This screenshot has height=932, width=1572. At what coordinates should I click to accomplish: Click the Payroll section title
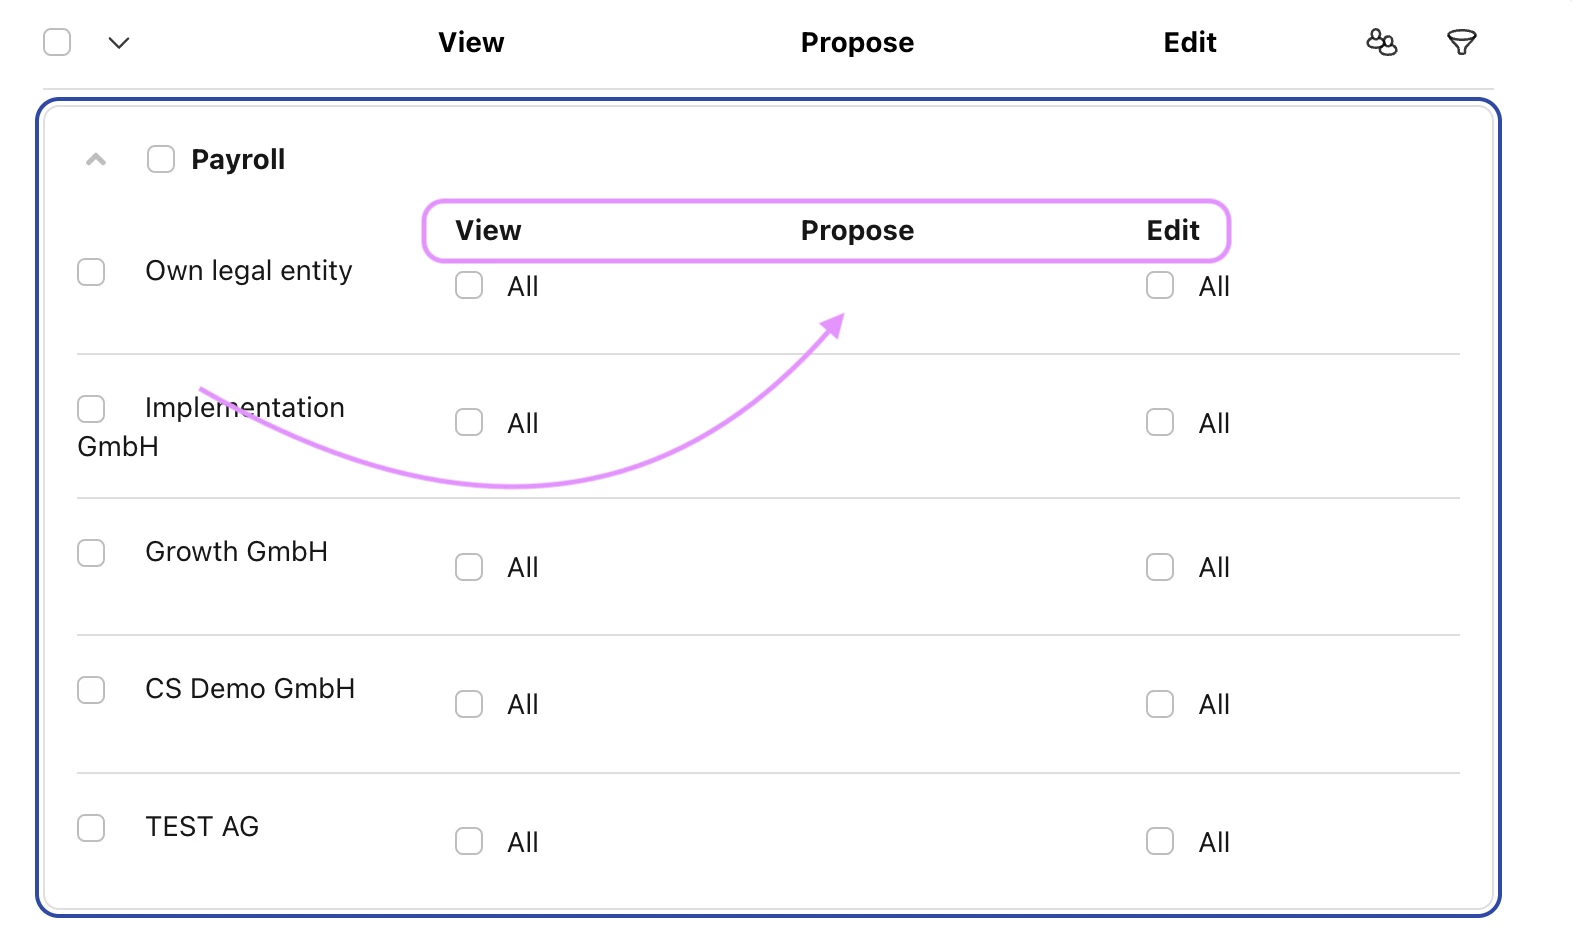(x=238, y=159)
